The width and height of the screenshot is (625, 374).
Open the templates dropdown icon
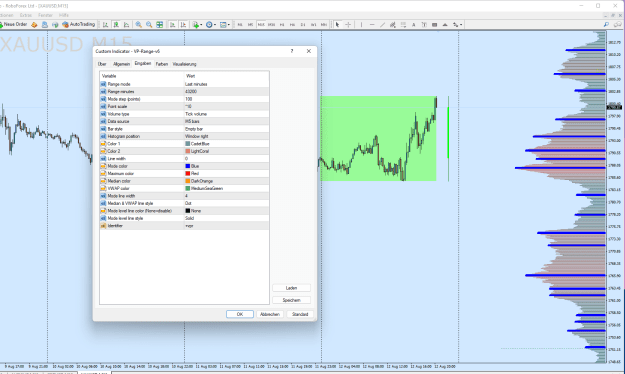pos(225,25)
